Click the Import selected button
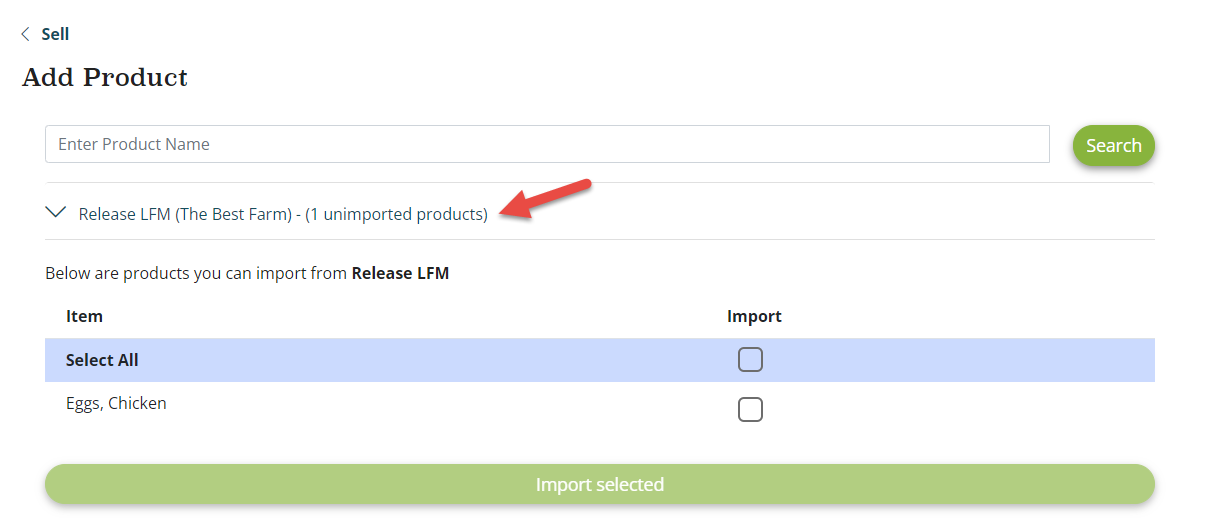Image resolution: width=1214 pixels, height=532 pixels. [599, 484]
